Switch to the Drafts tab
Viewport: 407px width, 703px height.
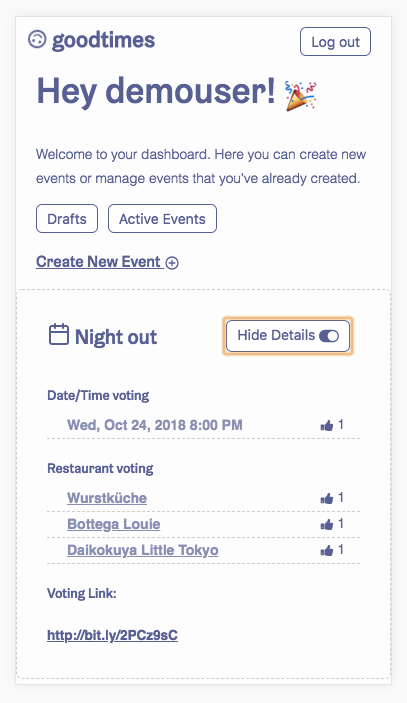67,219
